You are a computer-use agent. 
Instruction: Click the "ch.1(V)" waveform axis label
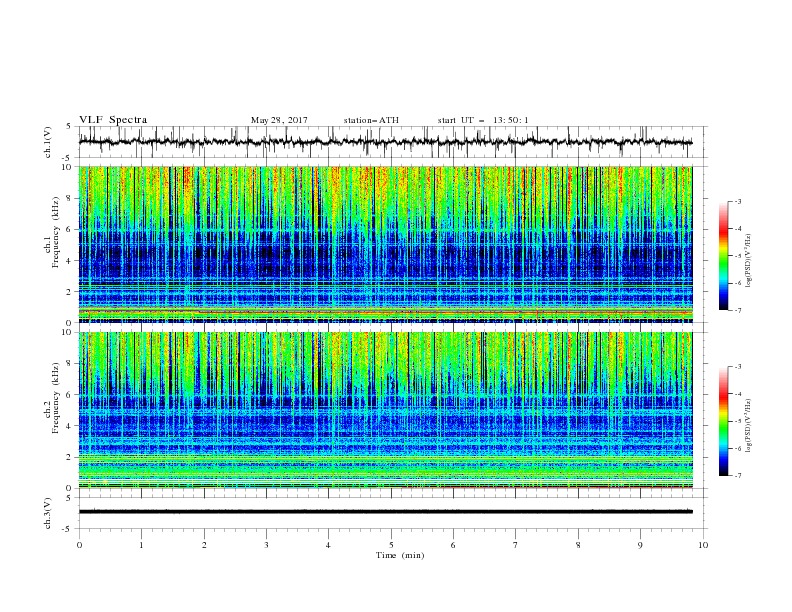coord(48,142)
